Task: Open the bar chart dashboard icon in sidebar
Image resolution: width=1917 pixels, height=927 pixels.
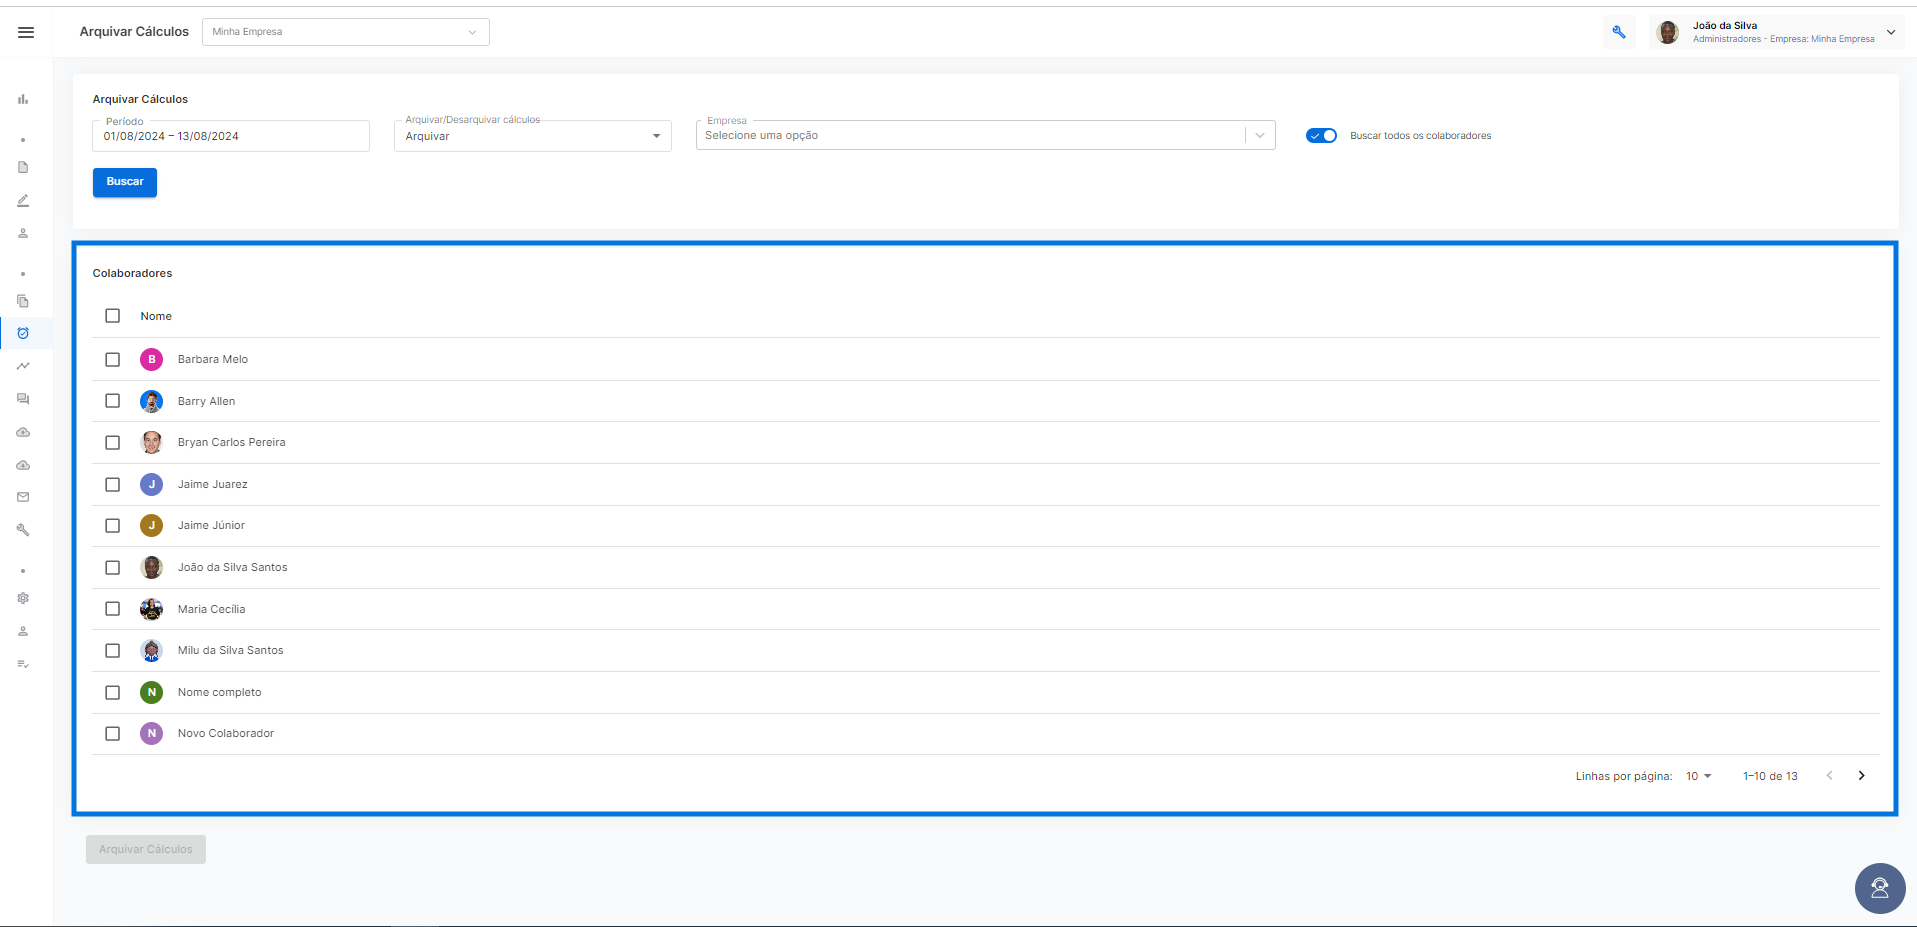Action: click(23, 99)
